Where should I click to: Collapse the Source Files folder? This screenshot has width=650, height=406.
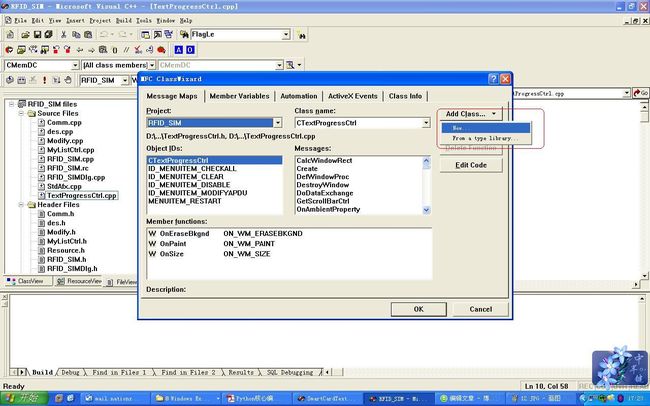[21, 113]
